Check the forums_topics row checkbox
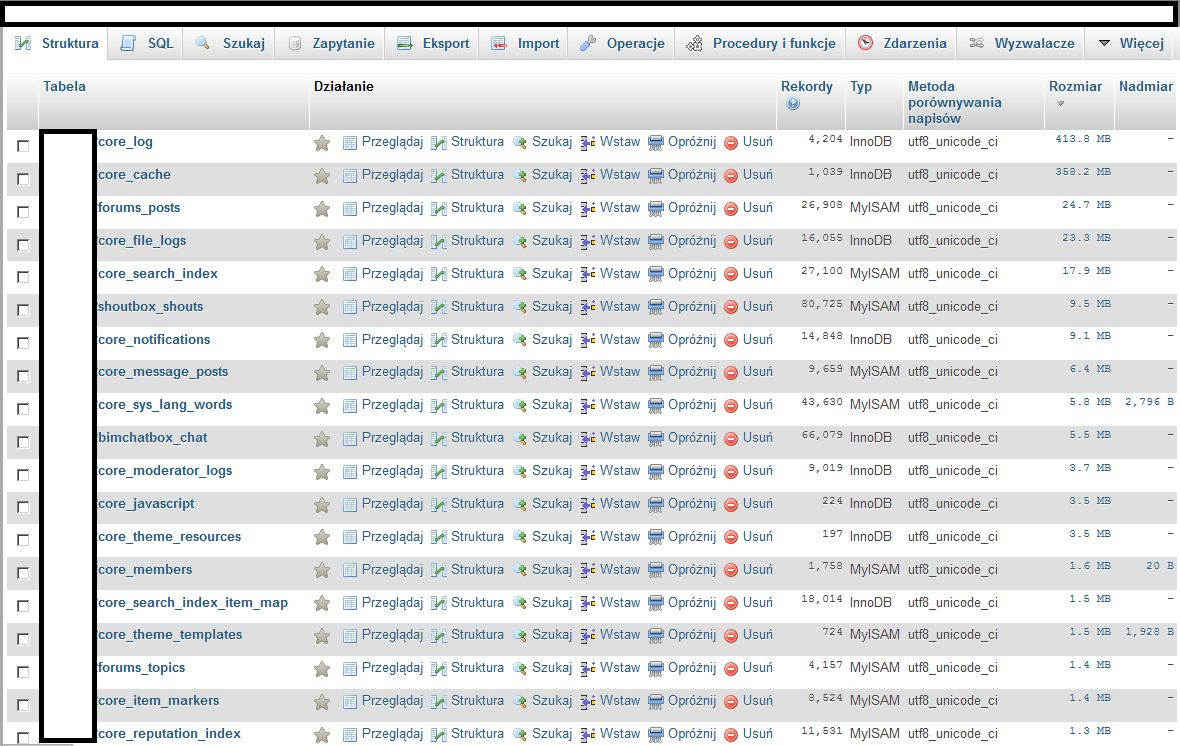 [x=23, y=672]
